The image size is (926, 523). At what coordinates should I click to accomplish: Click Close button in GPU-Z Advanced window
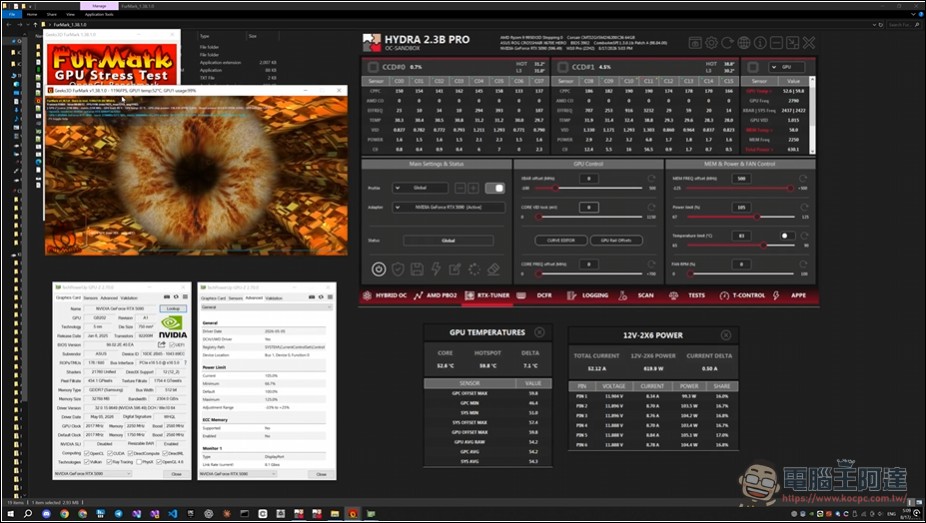coord(321,474)
